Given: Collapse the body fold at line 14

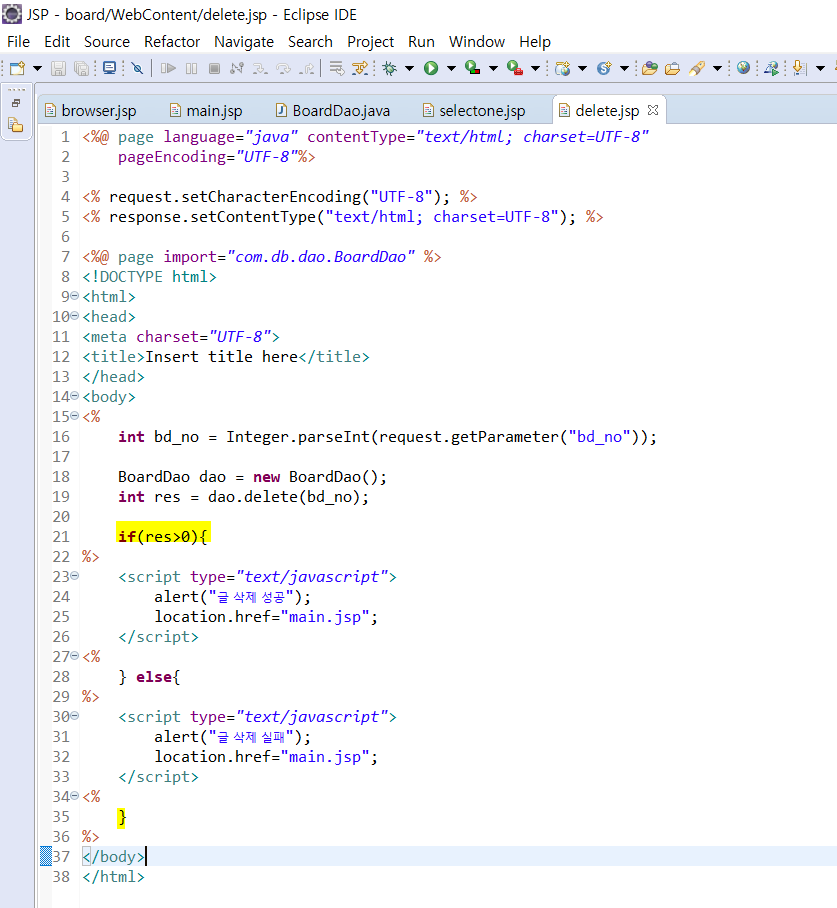Looking at the screenshot, I should 75,396.
